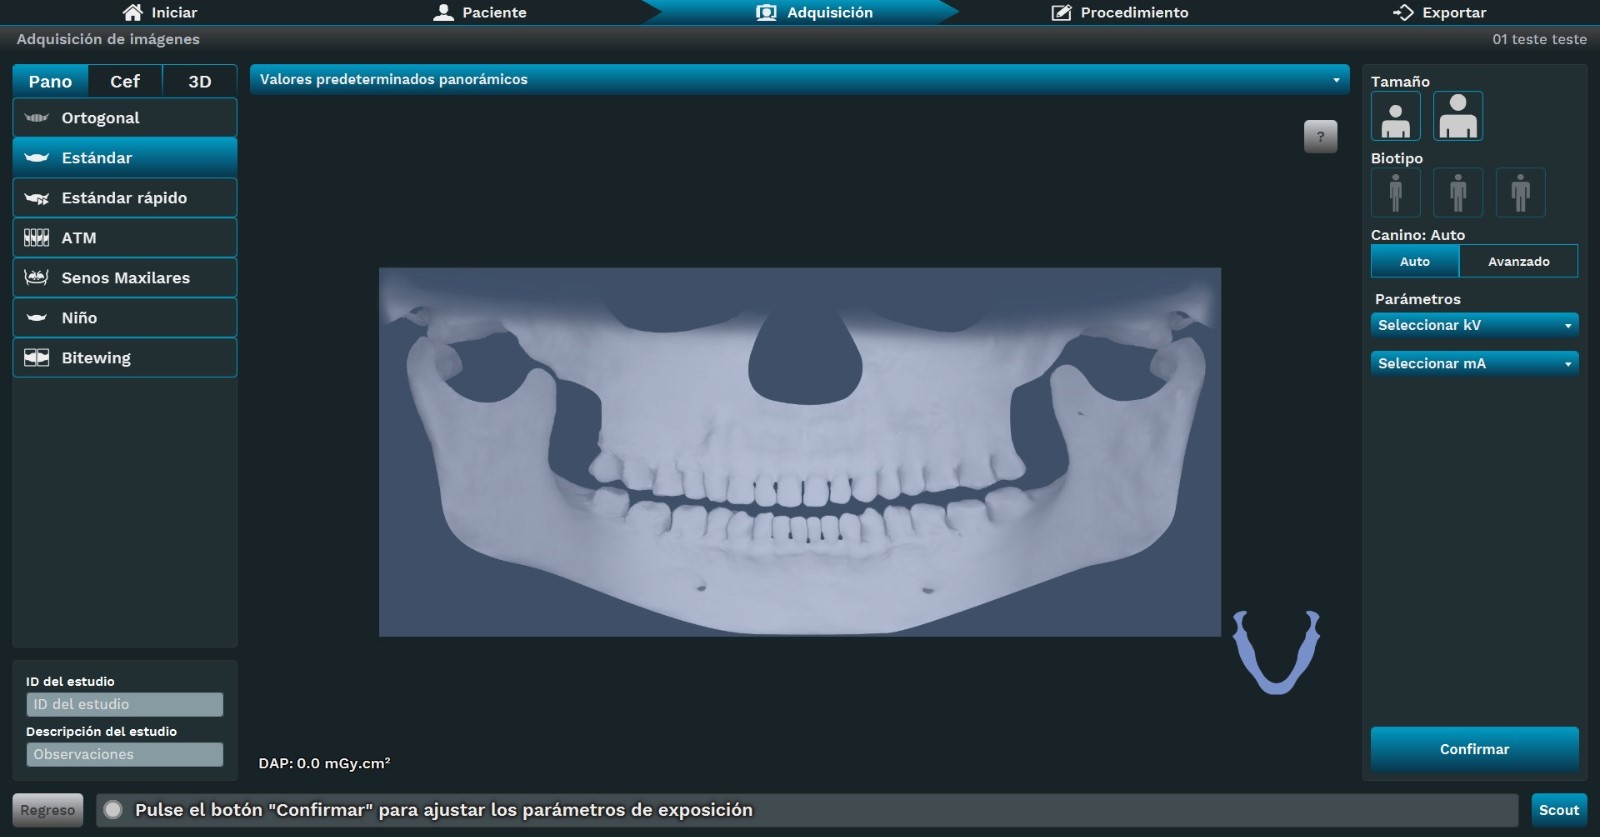Open the Seleccionar kV dropdown

coord(1474,325)
